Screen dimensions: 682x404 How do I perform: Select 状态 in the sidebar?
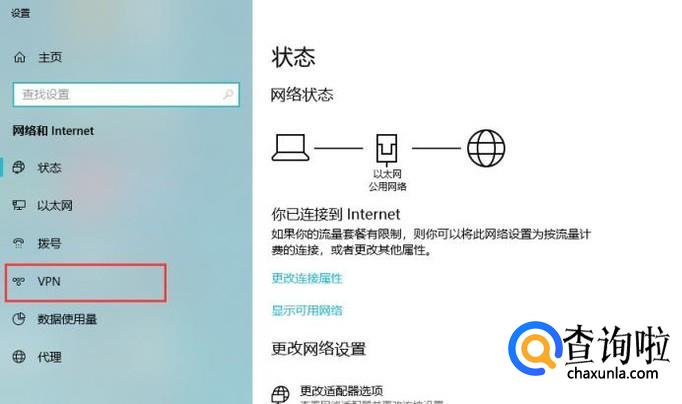pos(49,167)
